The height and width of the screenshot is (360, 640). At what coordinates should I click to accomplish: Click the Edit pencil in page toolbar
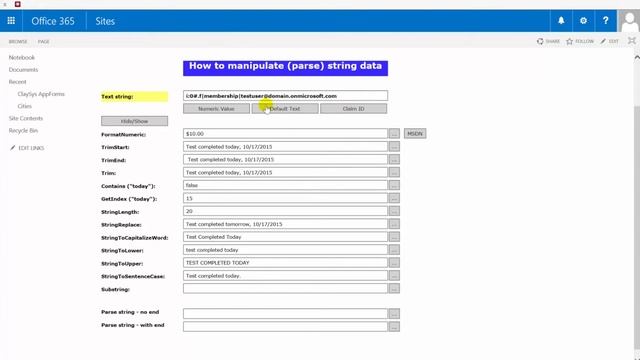pos(603,41)
